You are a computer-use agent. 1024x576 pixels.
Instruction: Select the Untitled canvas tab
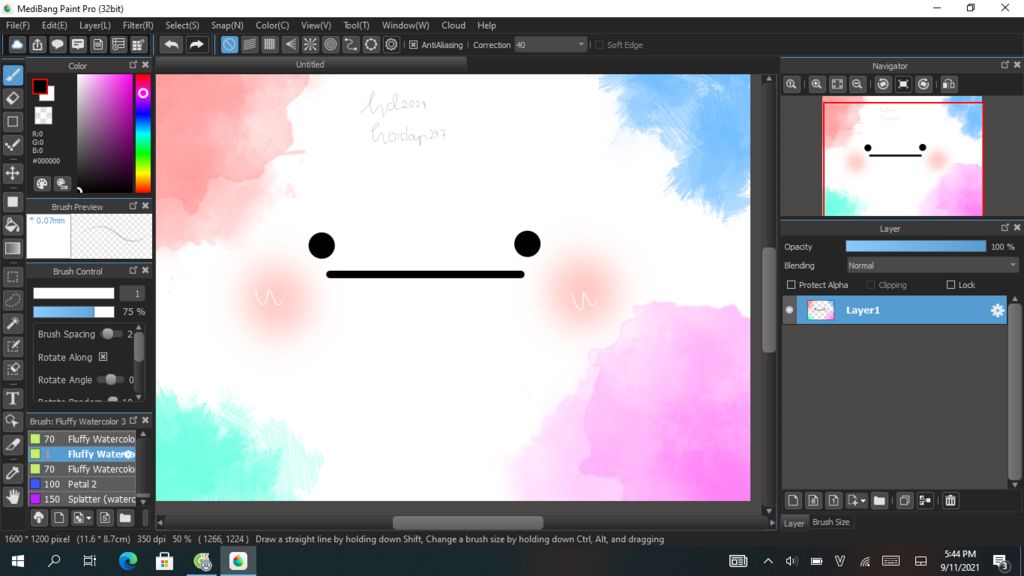point(310,65)
